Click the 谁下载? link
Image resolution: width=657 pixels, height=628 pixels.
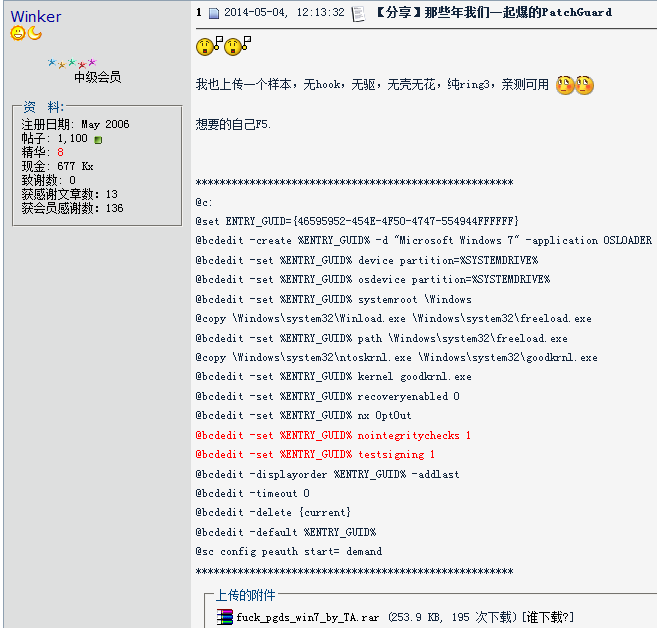(x=550, y=617)
